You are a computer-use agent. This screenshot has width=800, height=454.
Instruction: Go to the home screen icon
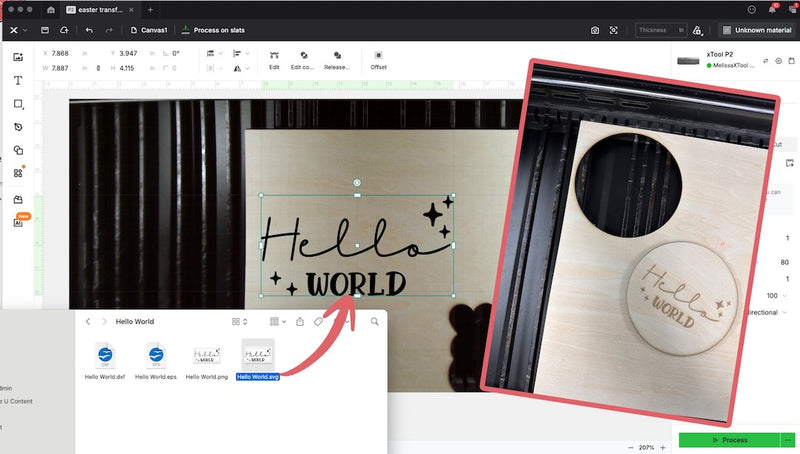pyautogui.click(x=51, y=10)
